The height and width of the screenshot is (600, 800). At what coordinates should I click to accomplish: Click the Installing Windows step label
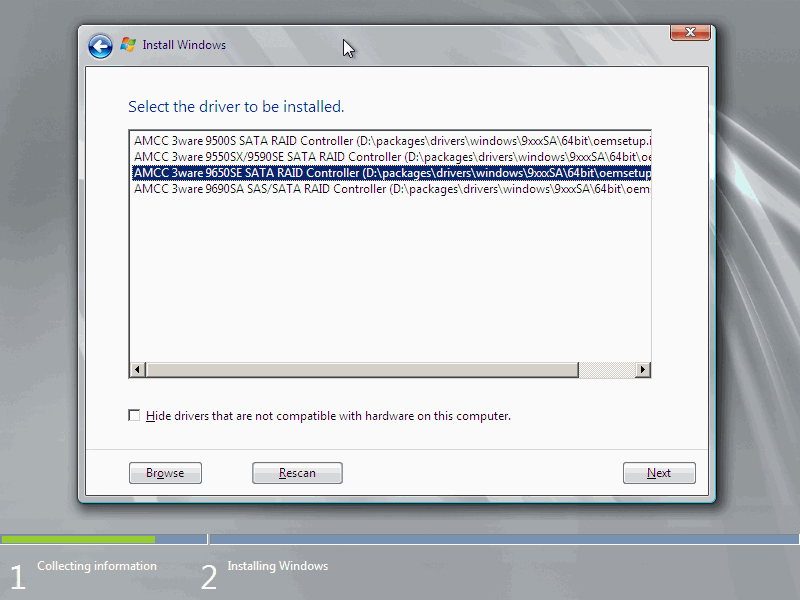pos(278,566)
